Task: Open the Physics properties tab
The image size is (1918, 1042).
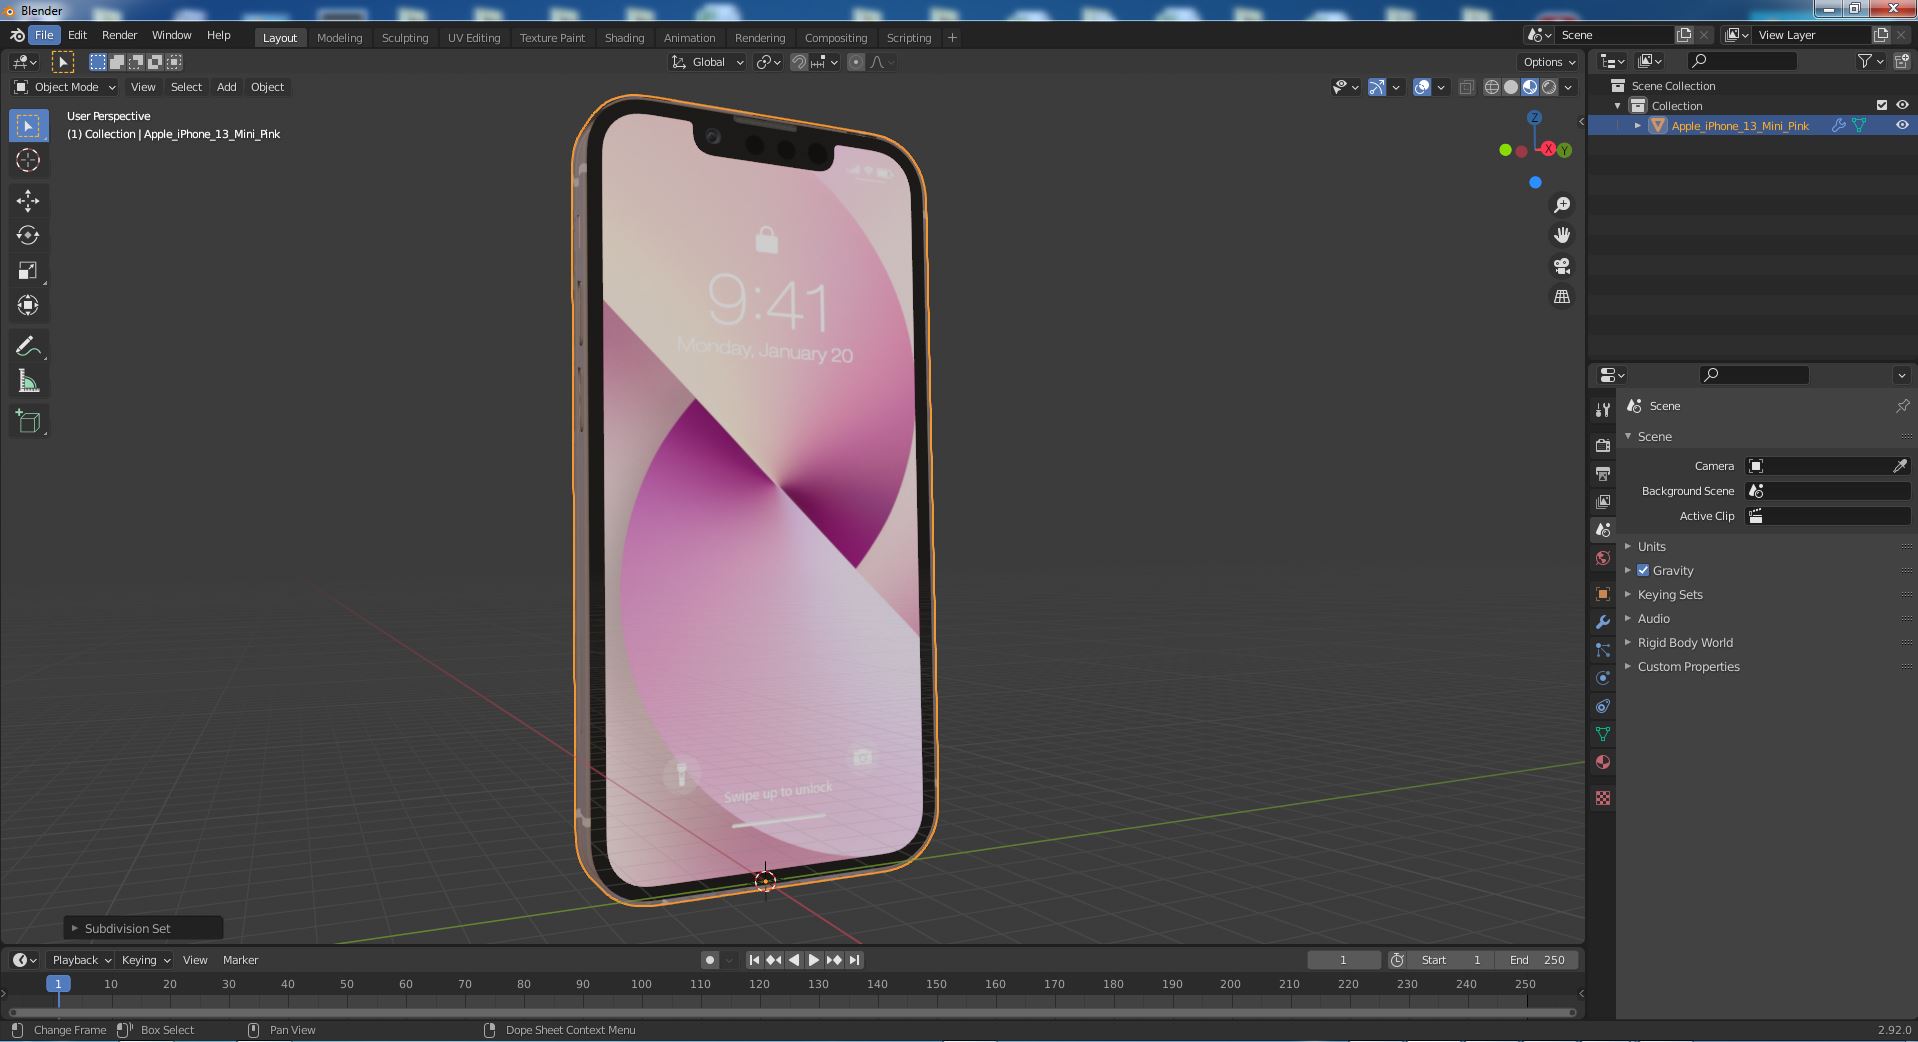Action: [1603, 678]
